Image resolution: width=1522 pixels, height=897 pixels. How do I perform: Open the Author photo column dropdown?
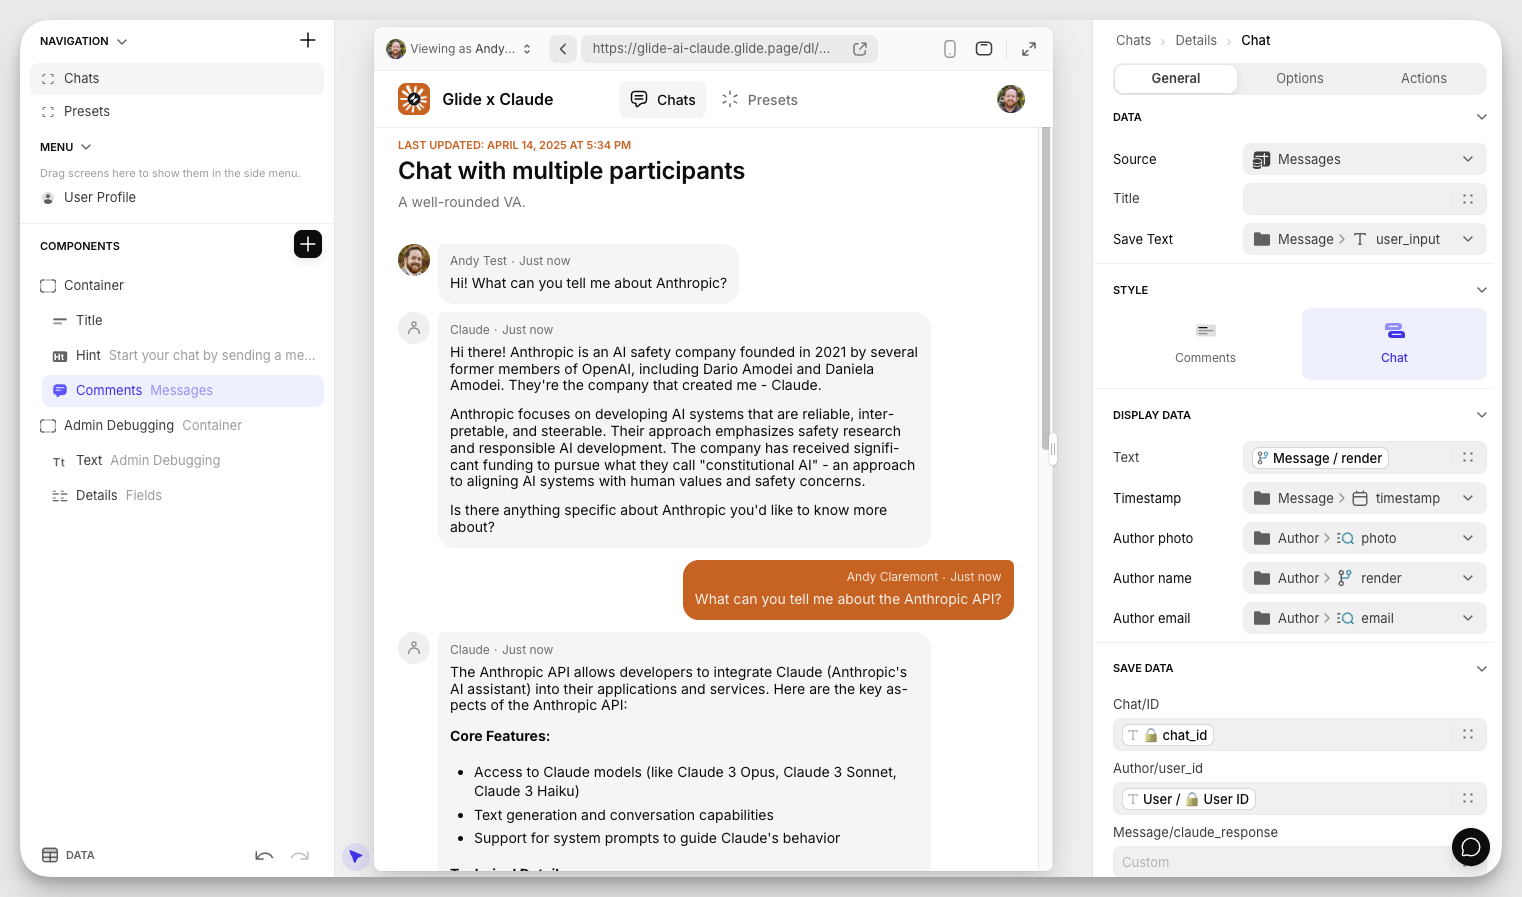[1365, 538]
